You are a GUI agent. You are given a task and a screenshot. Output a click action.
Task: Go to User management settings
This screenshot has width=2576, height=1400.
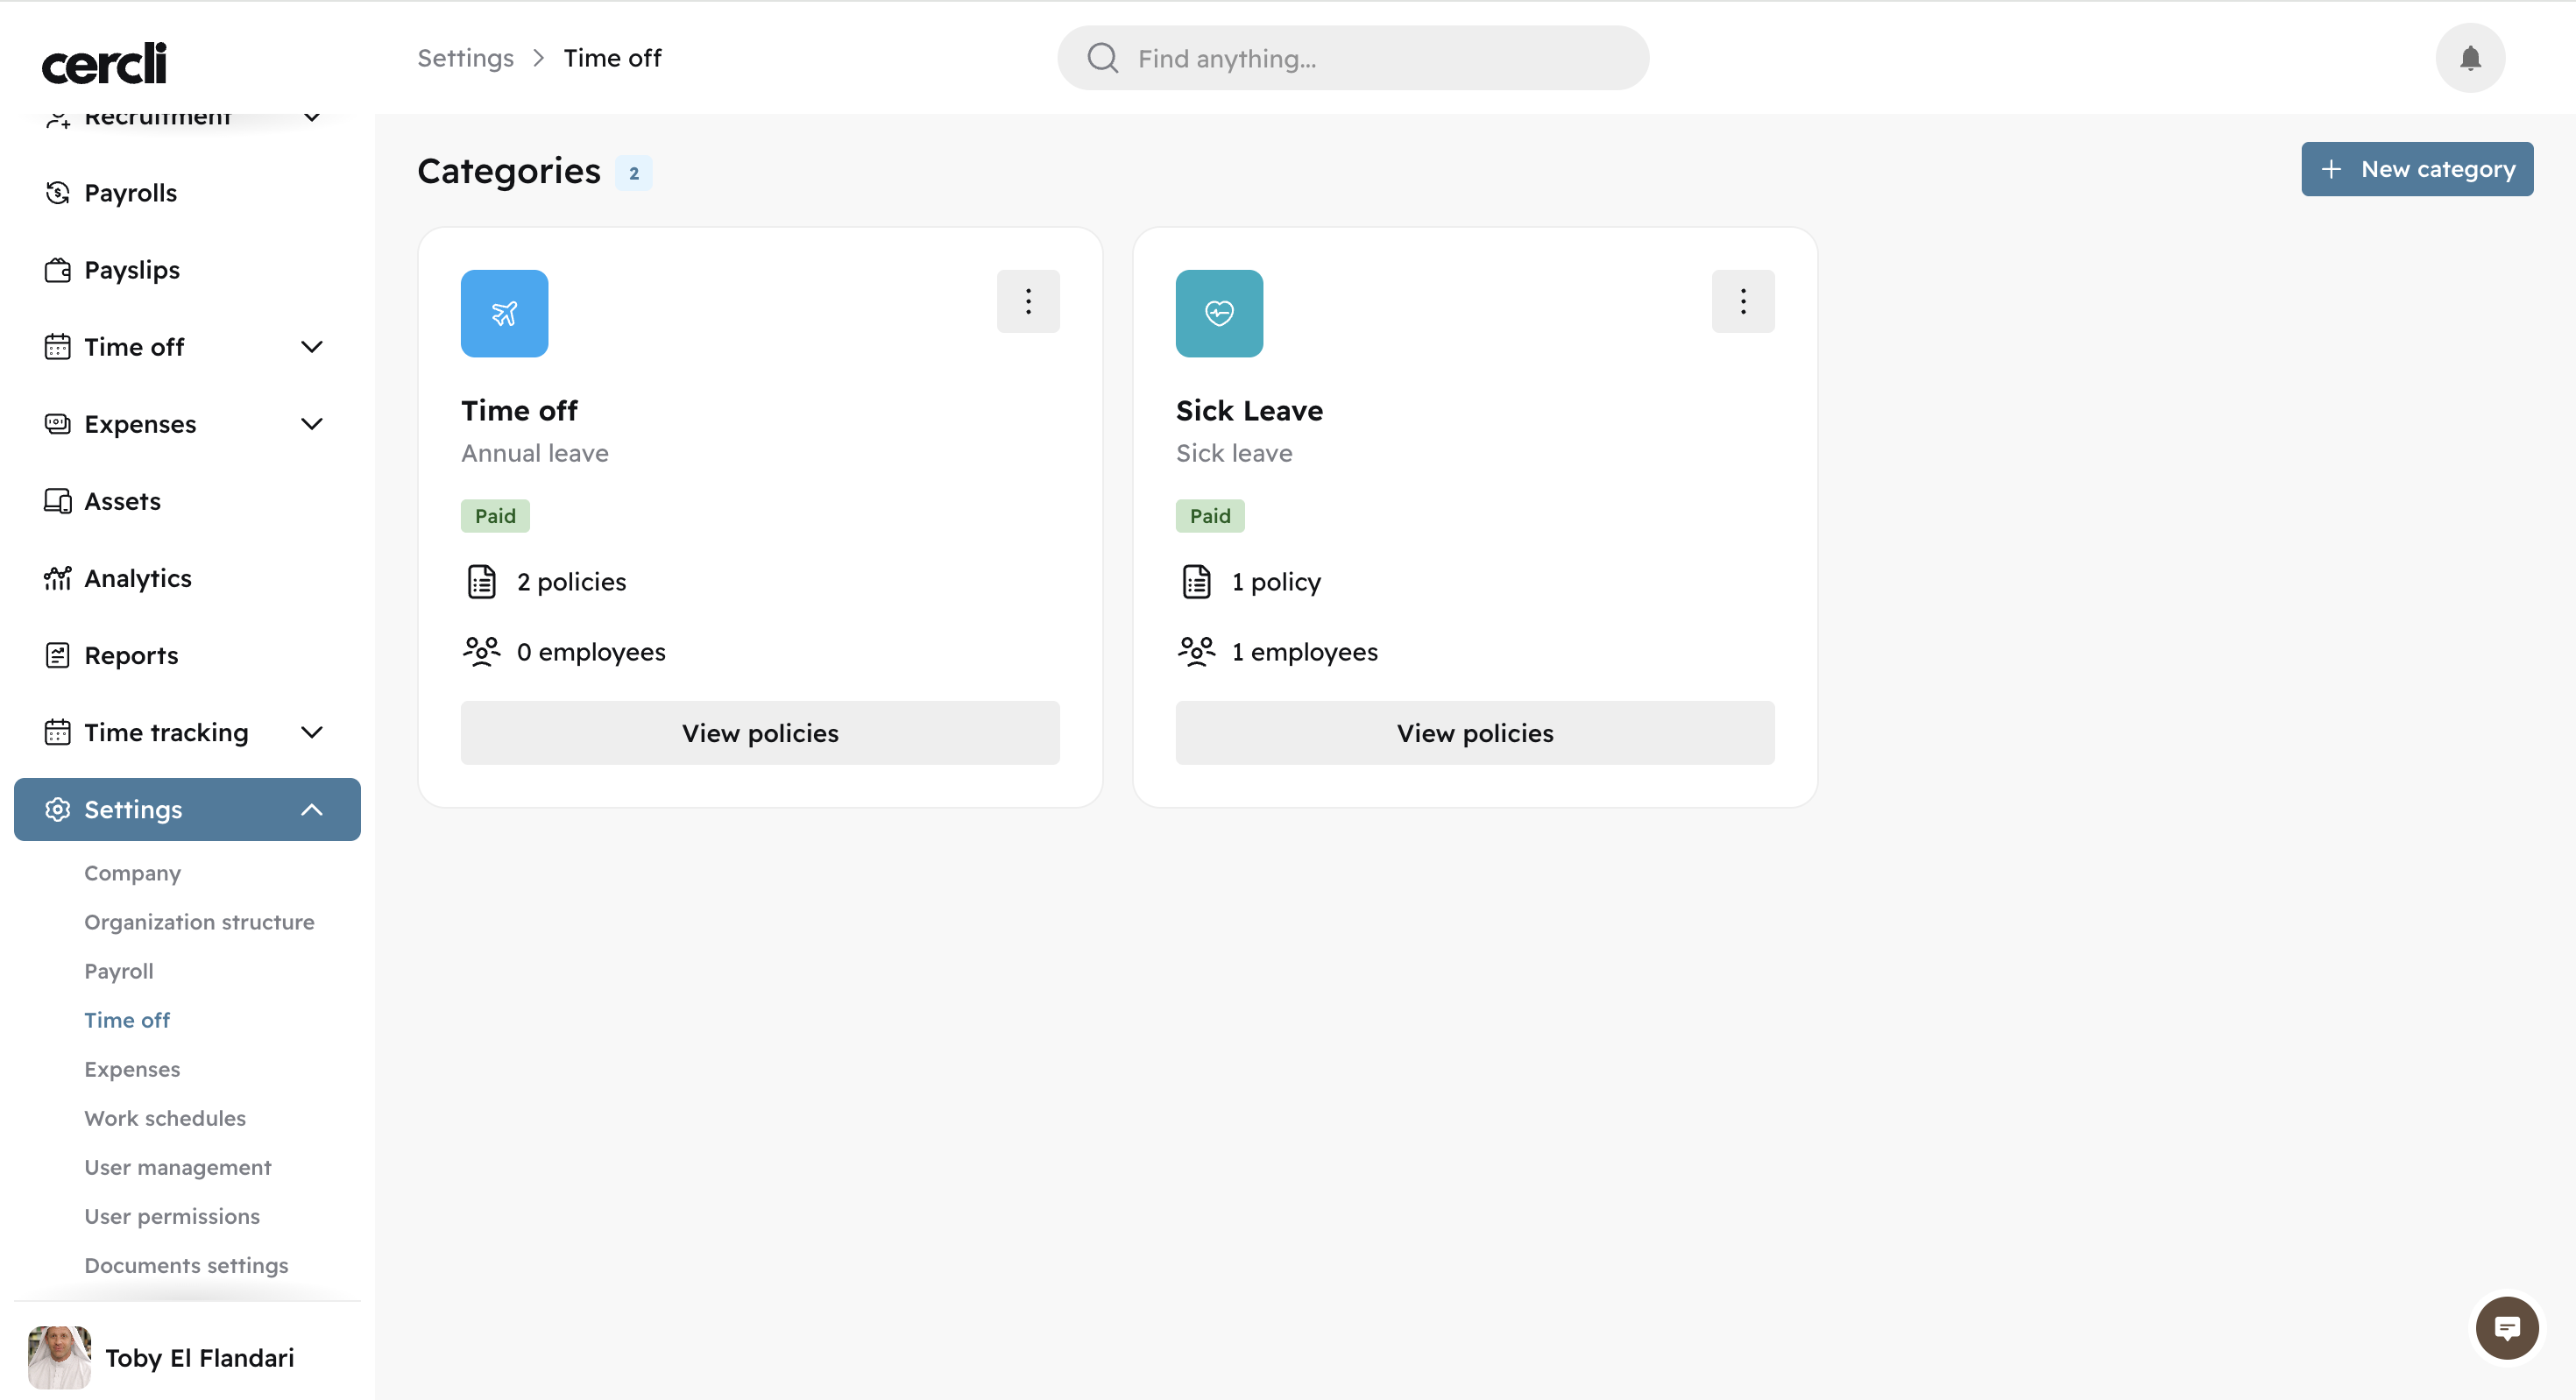pyautogui.click(x=177, y=1167)
